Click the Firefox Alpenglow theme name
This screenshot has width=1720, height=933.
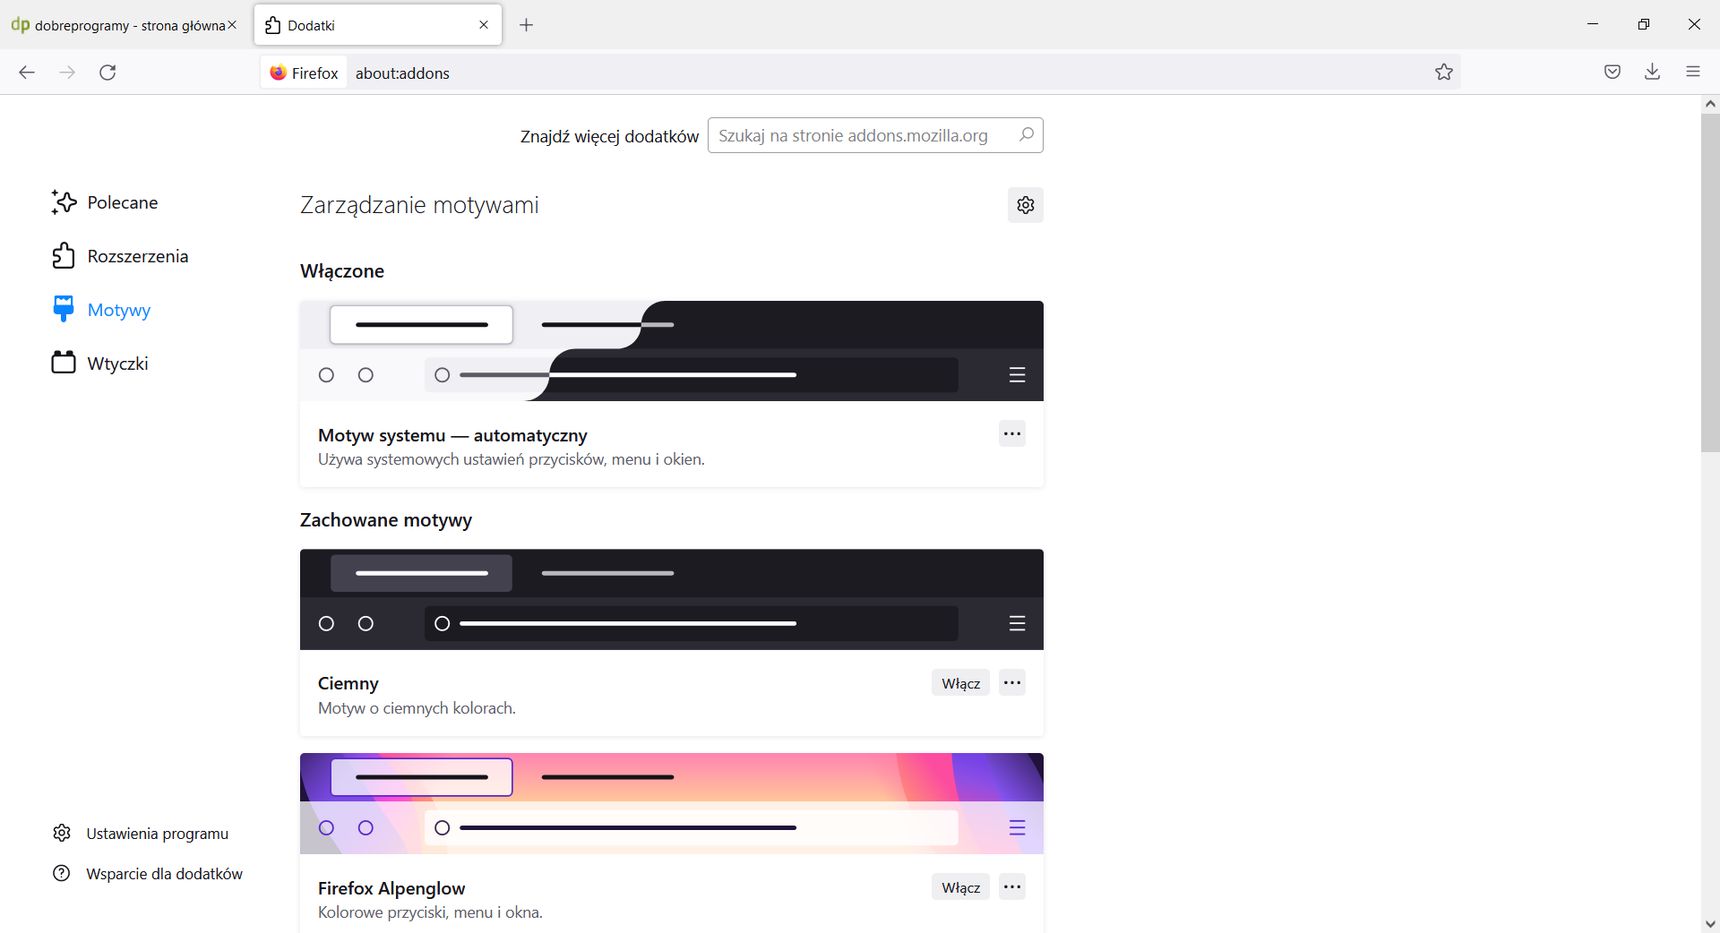pyautogui.click(x=391, y=888)
